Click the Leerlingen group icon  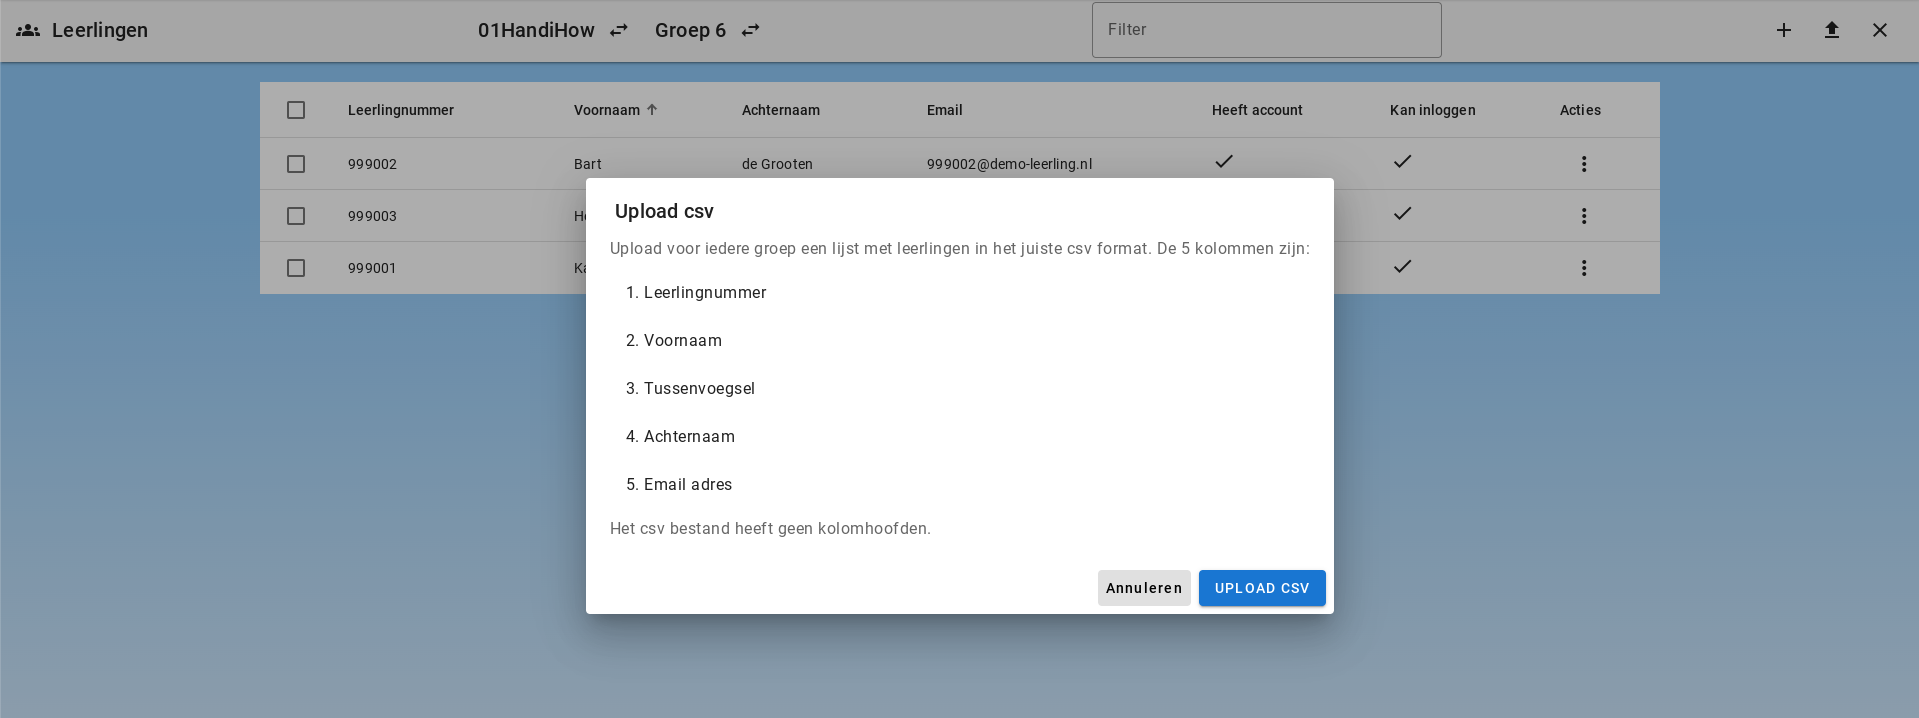(28, 30)
